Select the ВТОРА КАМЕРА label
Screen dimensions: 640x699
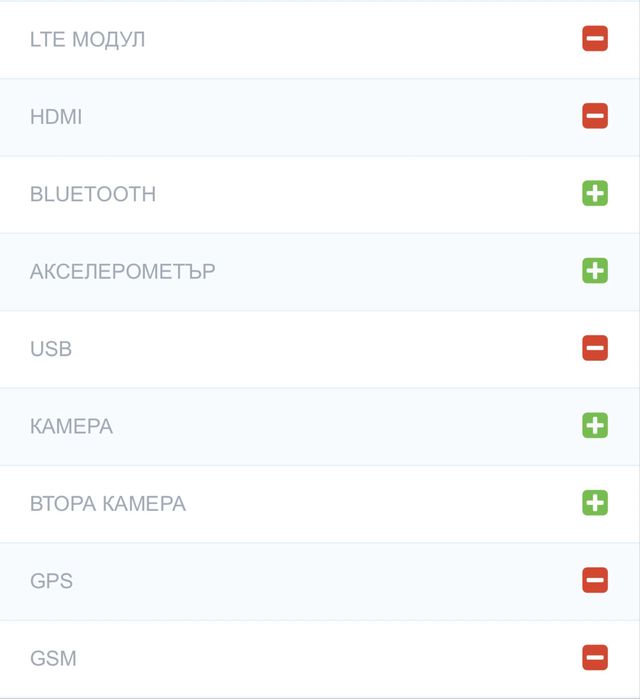[108, 503]
